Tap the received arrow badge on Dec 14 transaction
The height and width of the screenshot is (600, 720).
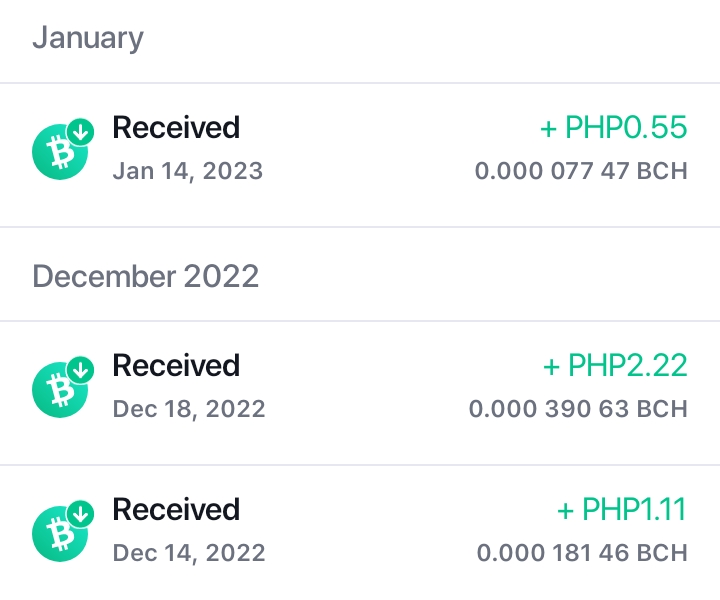tap(81, 514)
